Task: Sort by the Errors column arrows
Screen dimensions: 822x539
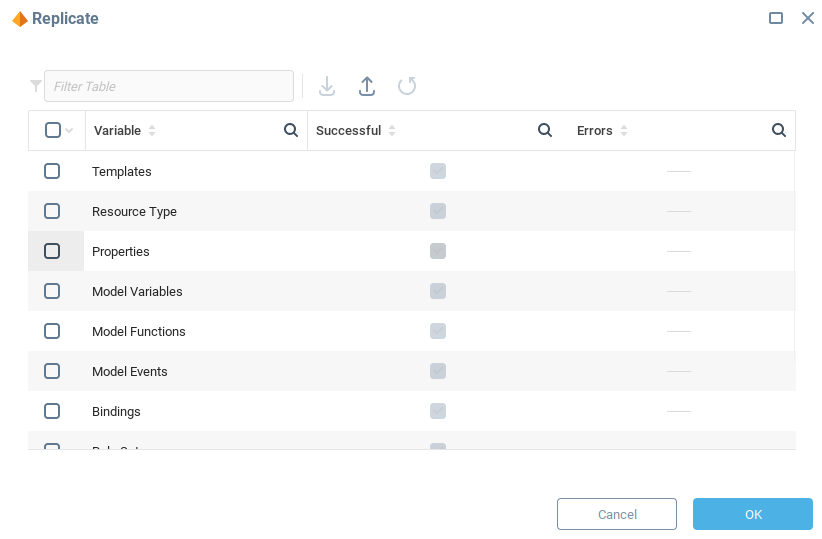Action: tap(624, 131)
